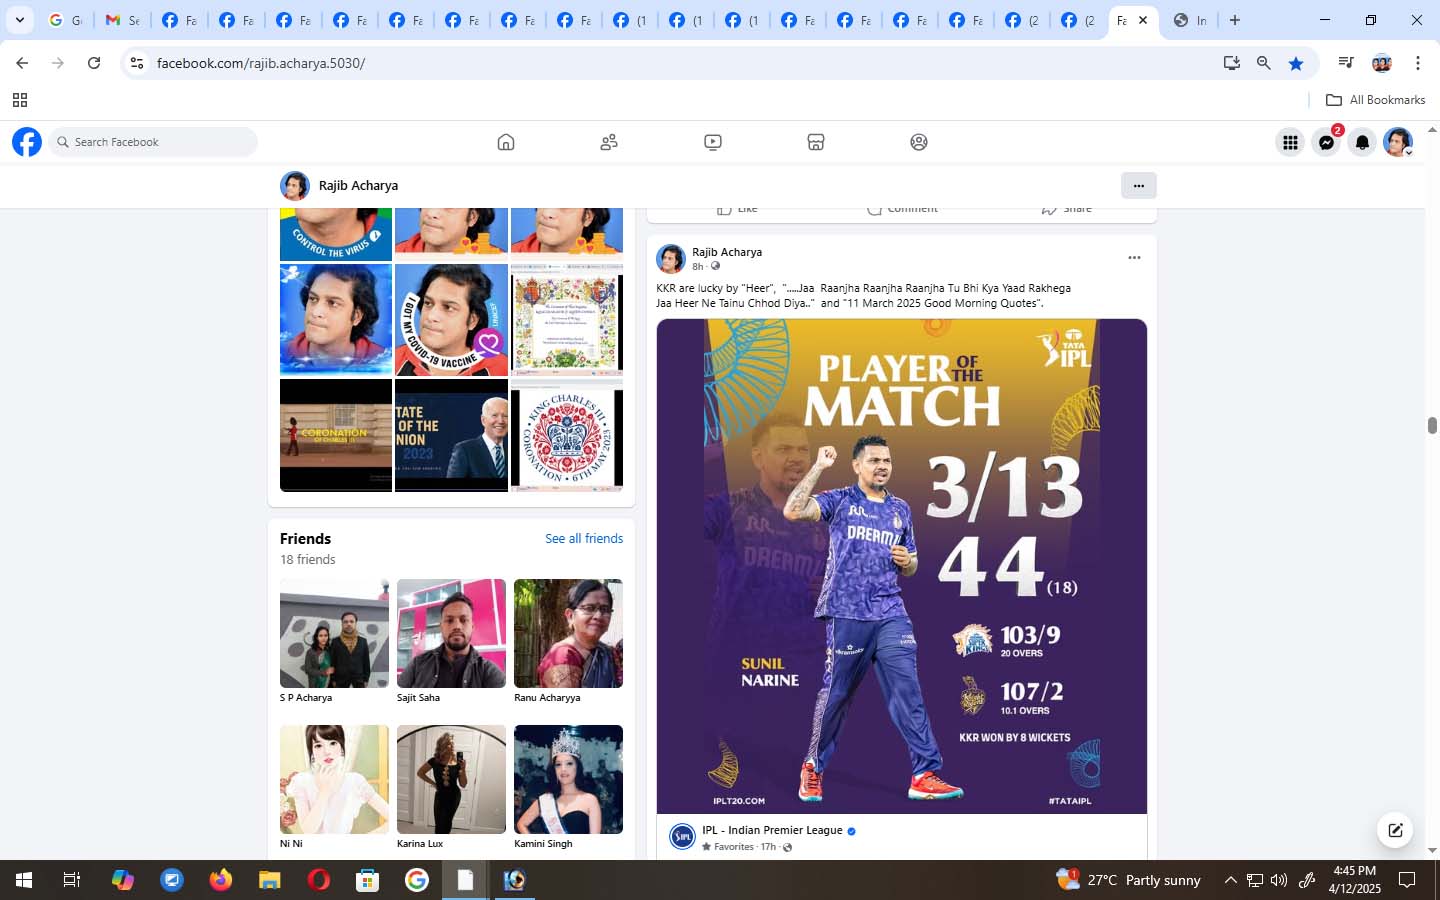The width and height of the screenshot is (1440, 900).
Task: Open Windows notification center
Action: (x=1407, y=880)
